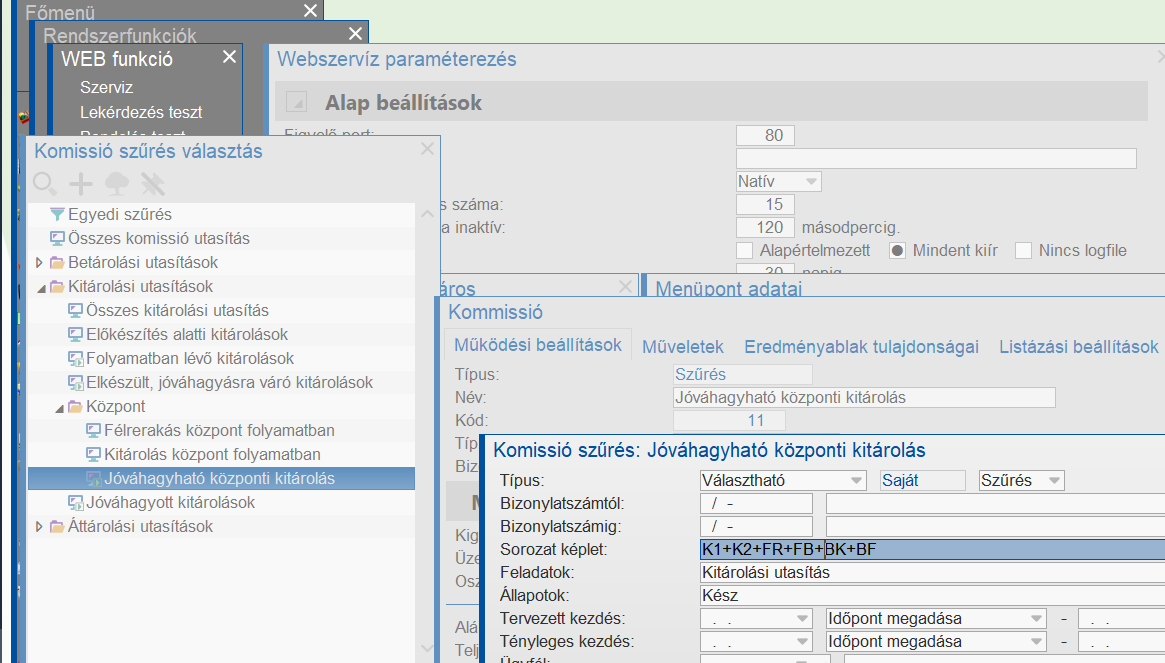Toggle the Nincs logfile checkbox
This screenshot has height=663, width=1165.
pyautogui.click(x=1023, y=250)
